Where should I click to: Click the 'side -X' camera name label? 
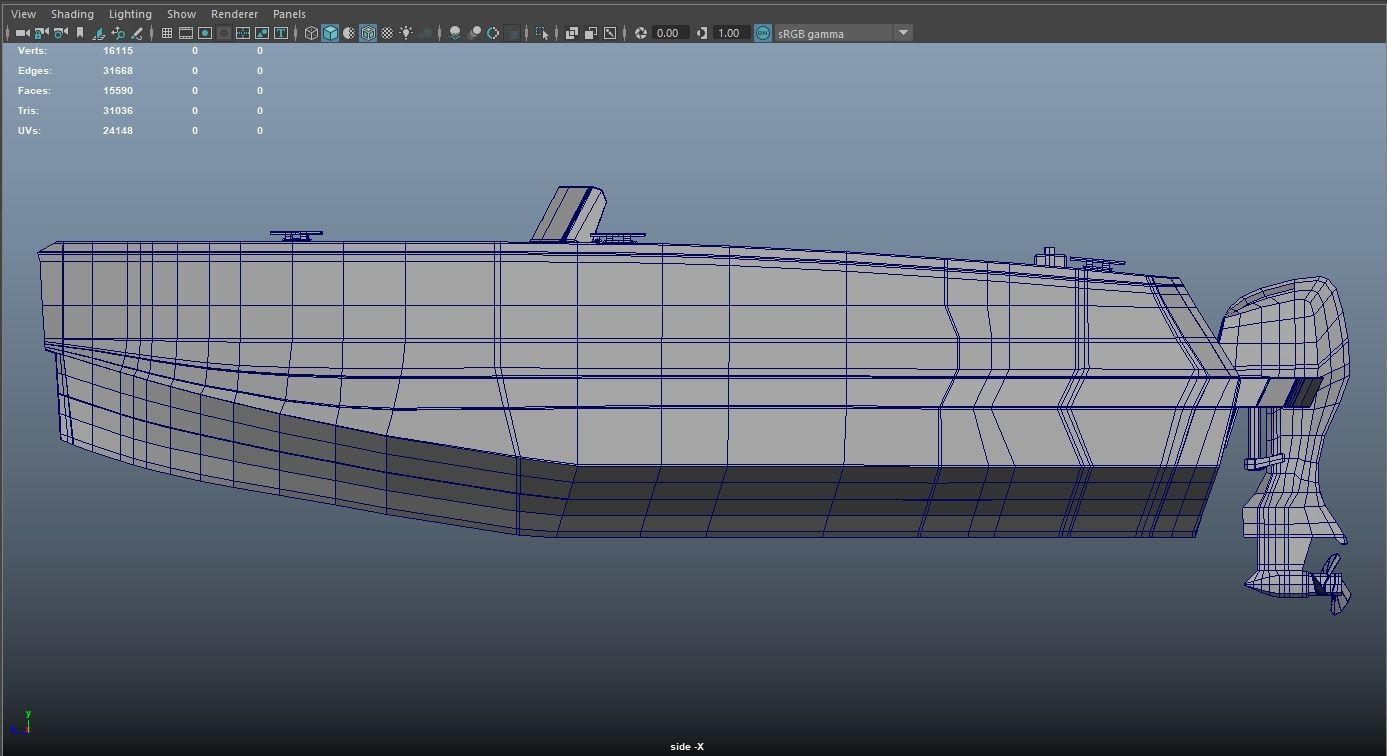(687, 746)
